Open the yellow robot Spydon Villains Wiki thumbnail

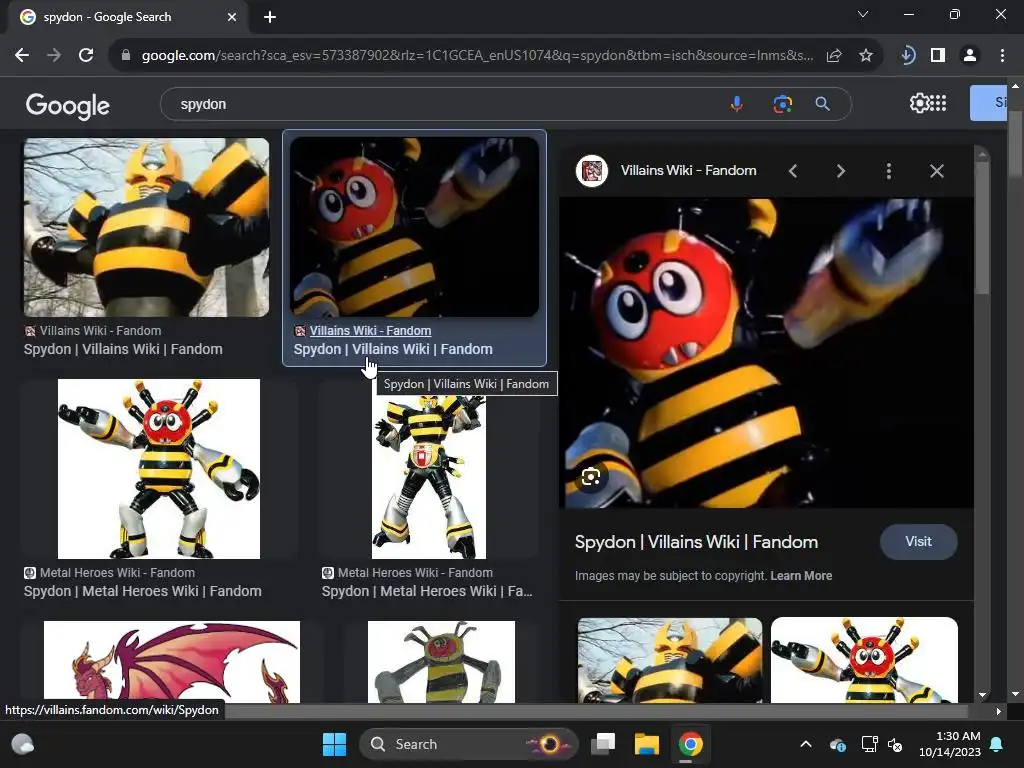click(146, 227)
